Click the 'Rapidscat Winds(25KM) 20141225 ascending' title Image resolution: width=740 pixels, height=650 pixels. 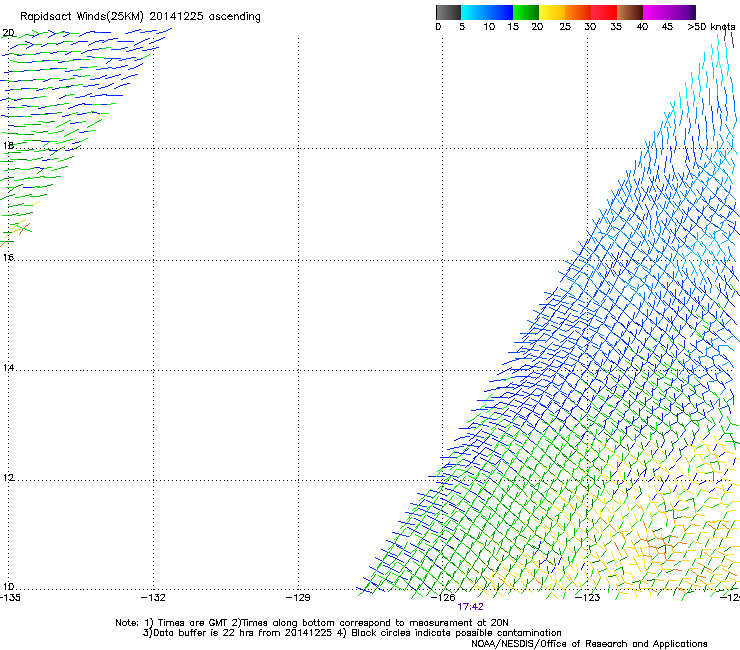(140, 17)
